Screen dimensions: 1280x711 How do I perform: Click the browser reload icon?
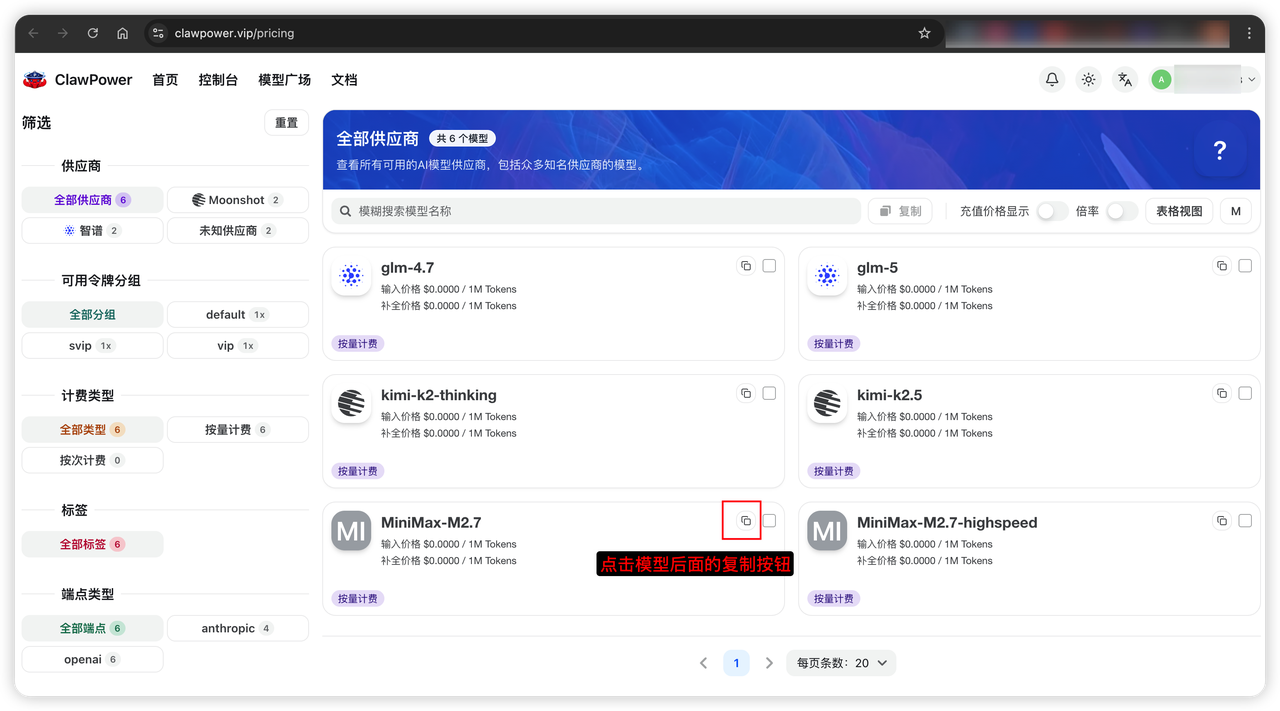pyautogui.click(x=93, y=33)
